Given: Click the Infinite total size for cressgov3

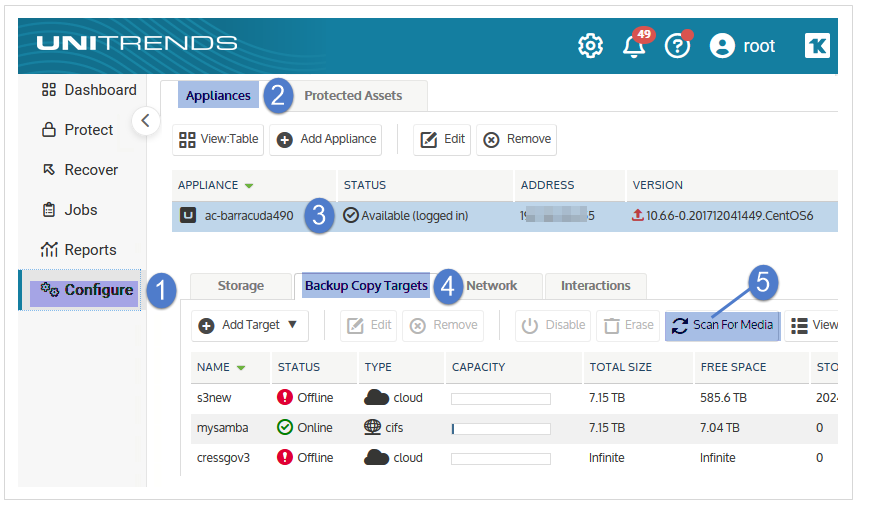Looking at the screenshot, I should click(606, 458).
